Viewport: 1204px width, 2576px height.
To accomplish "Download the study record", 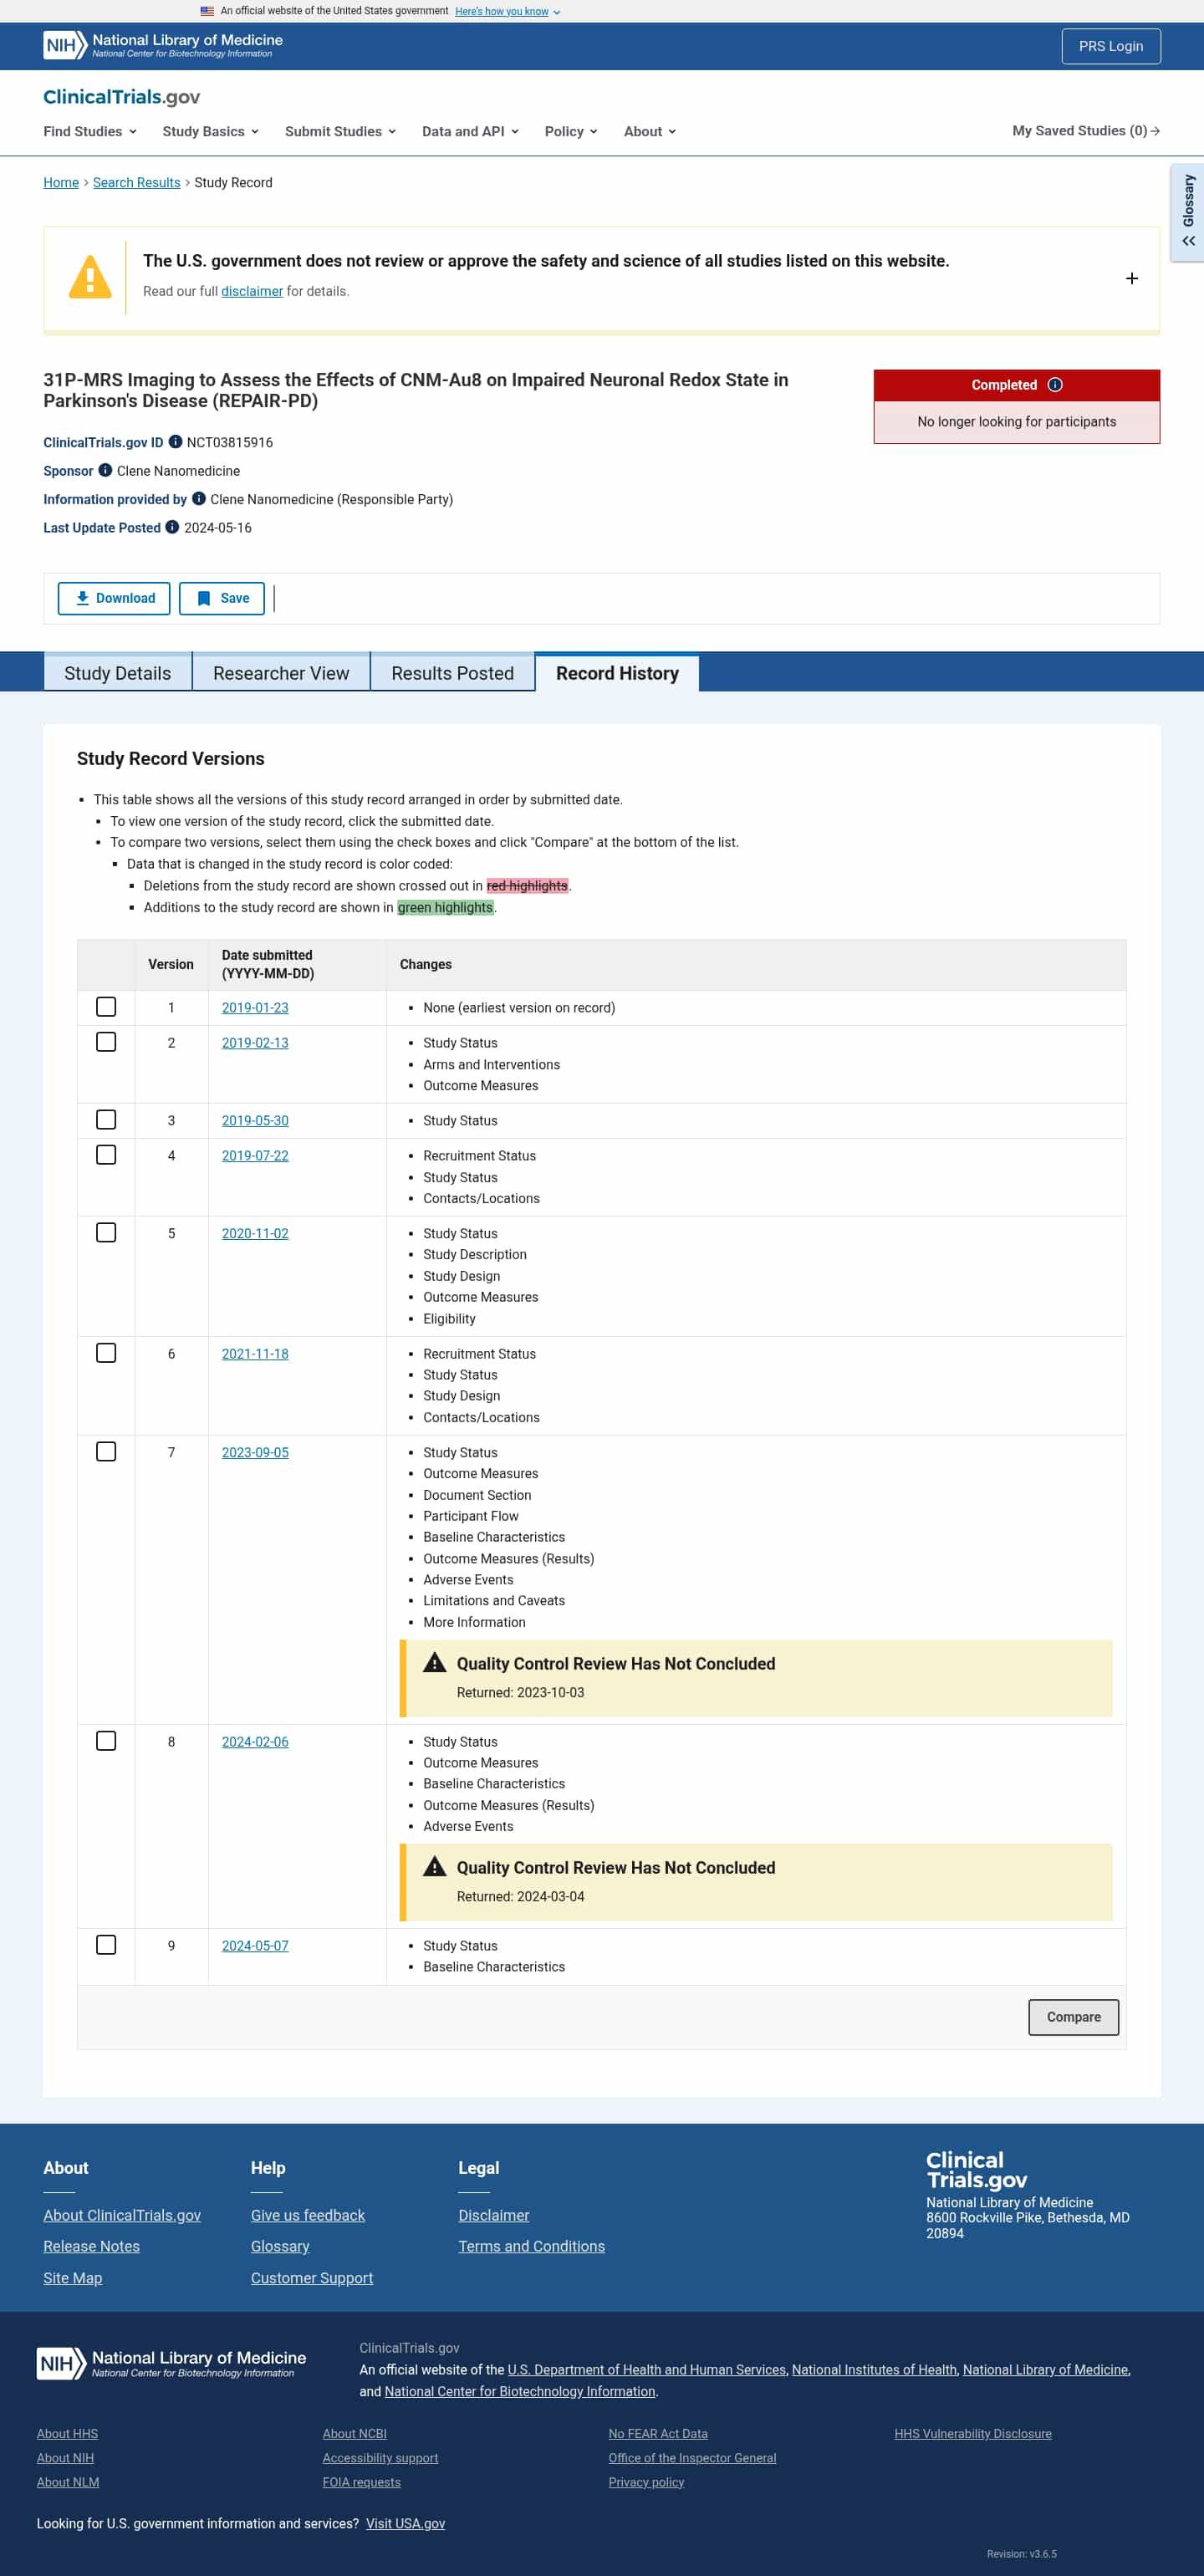I will [114, 598].
